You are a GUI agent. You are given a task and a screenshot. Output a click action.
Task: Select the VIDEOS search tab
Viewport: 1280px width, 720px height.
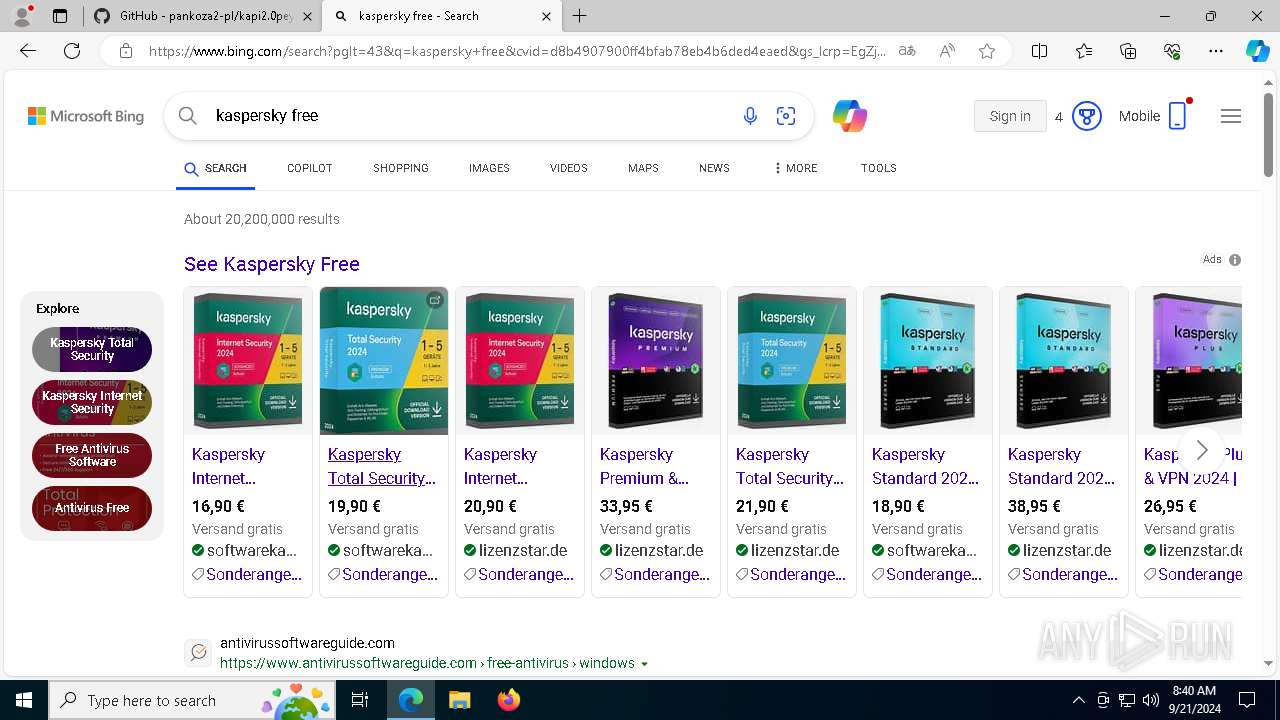click(568, 168)
